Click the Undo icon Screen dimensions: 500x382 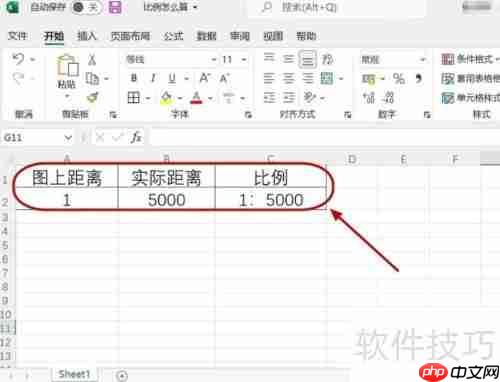click(18, 59)
